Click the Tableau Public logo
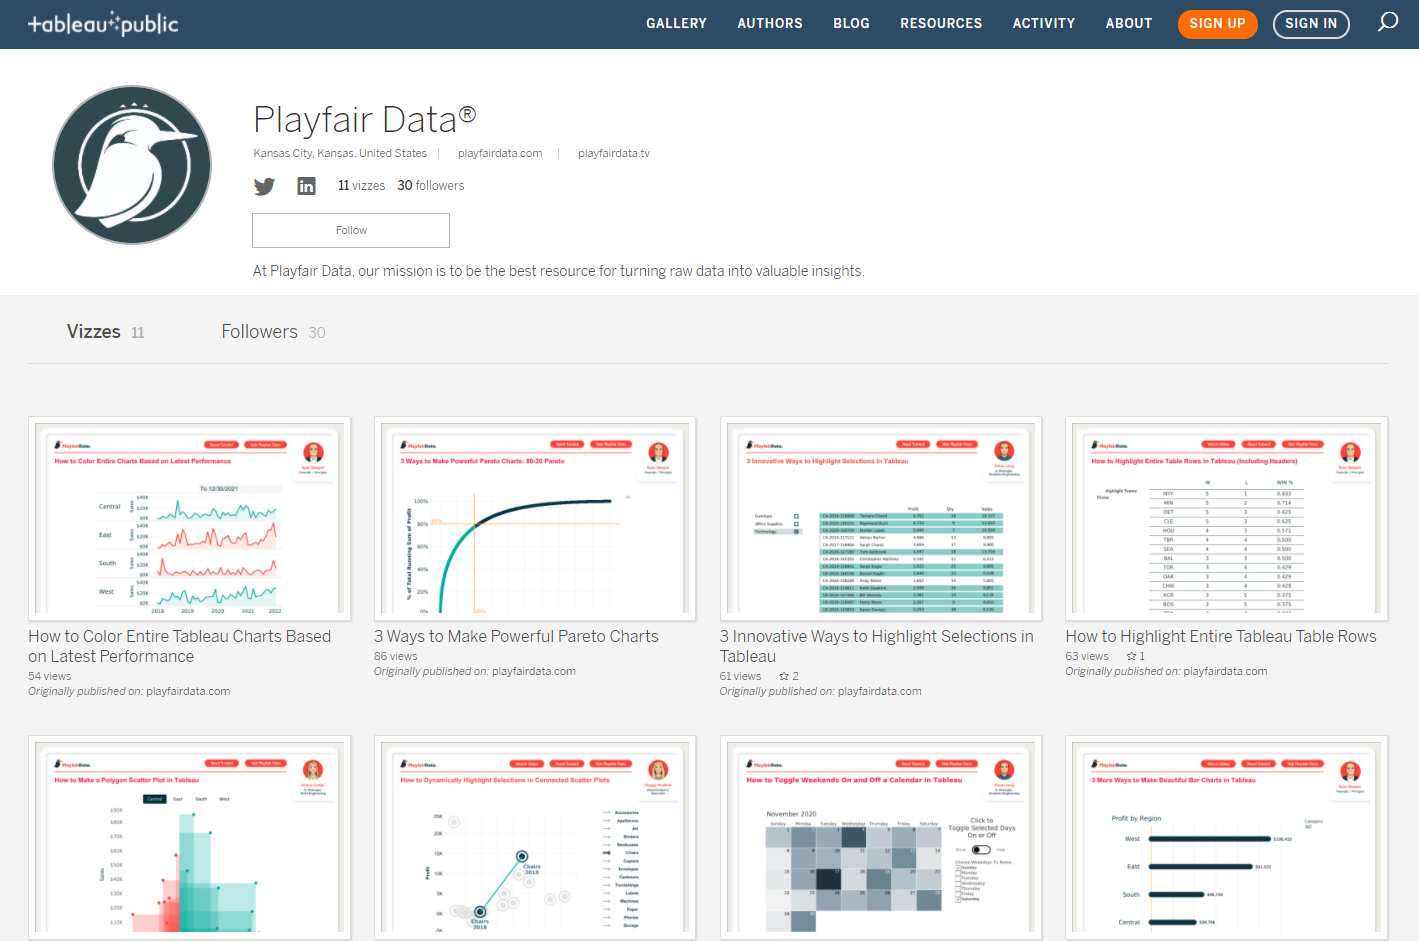 click(103, 23)
